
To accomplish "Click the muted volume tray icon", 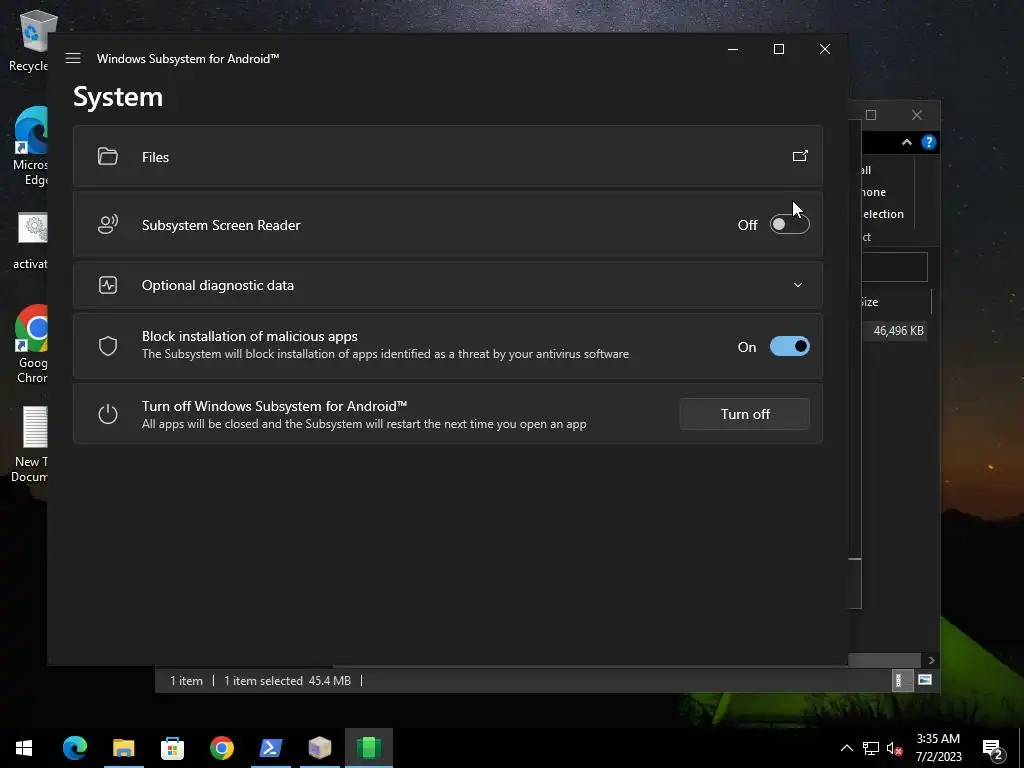I will (x=895, y=748).
